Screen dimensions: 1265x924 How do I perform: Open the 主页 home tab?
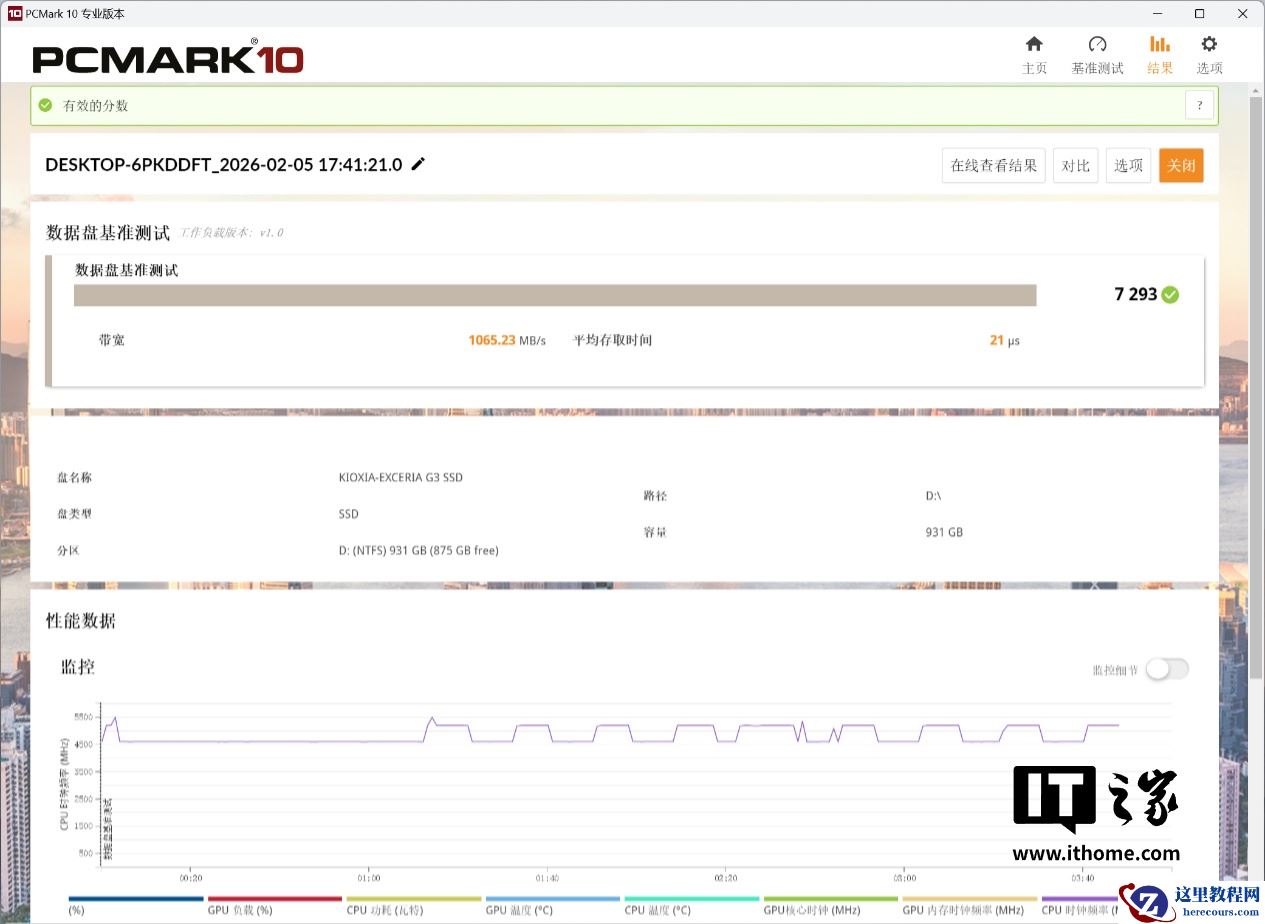(x=1034, y=55)
